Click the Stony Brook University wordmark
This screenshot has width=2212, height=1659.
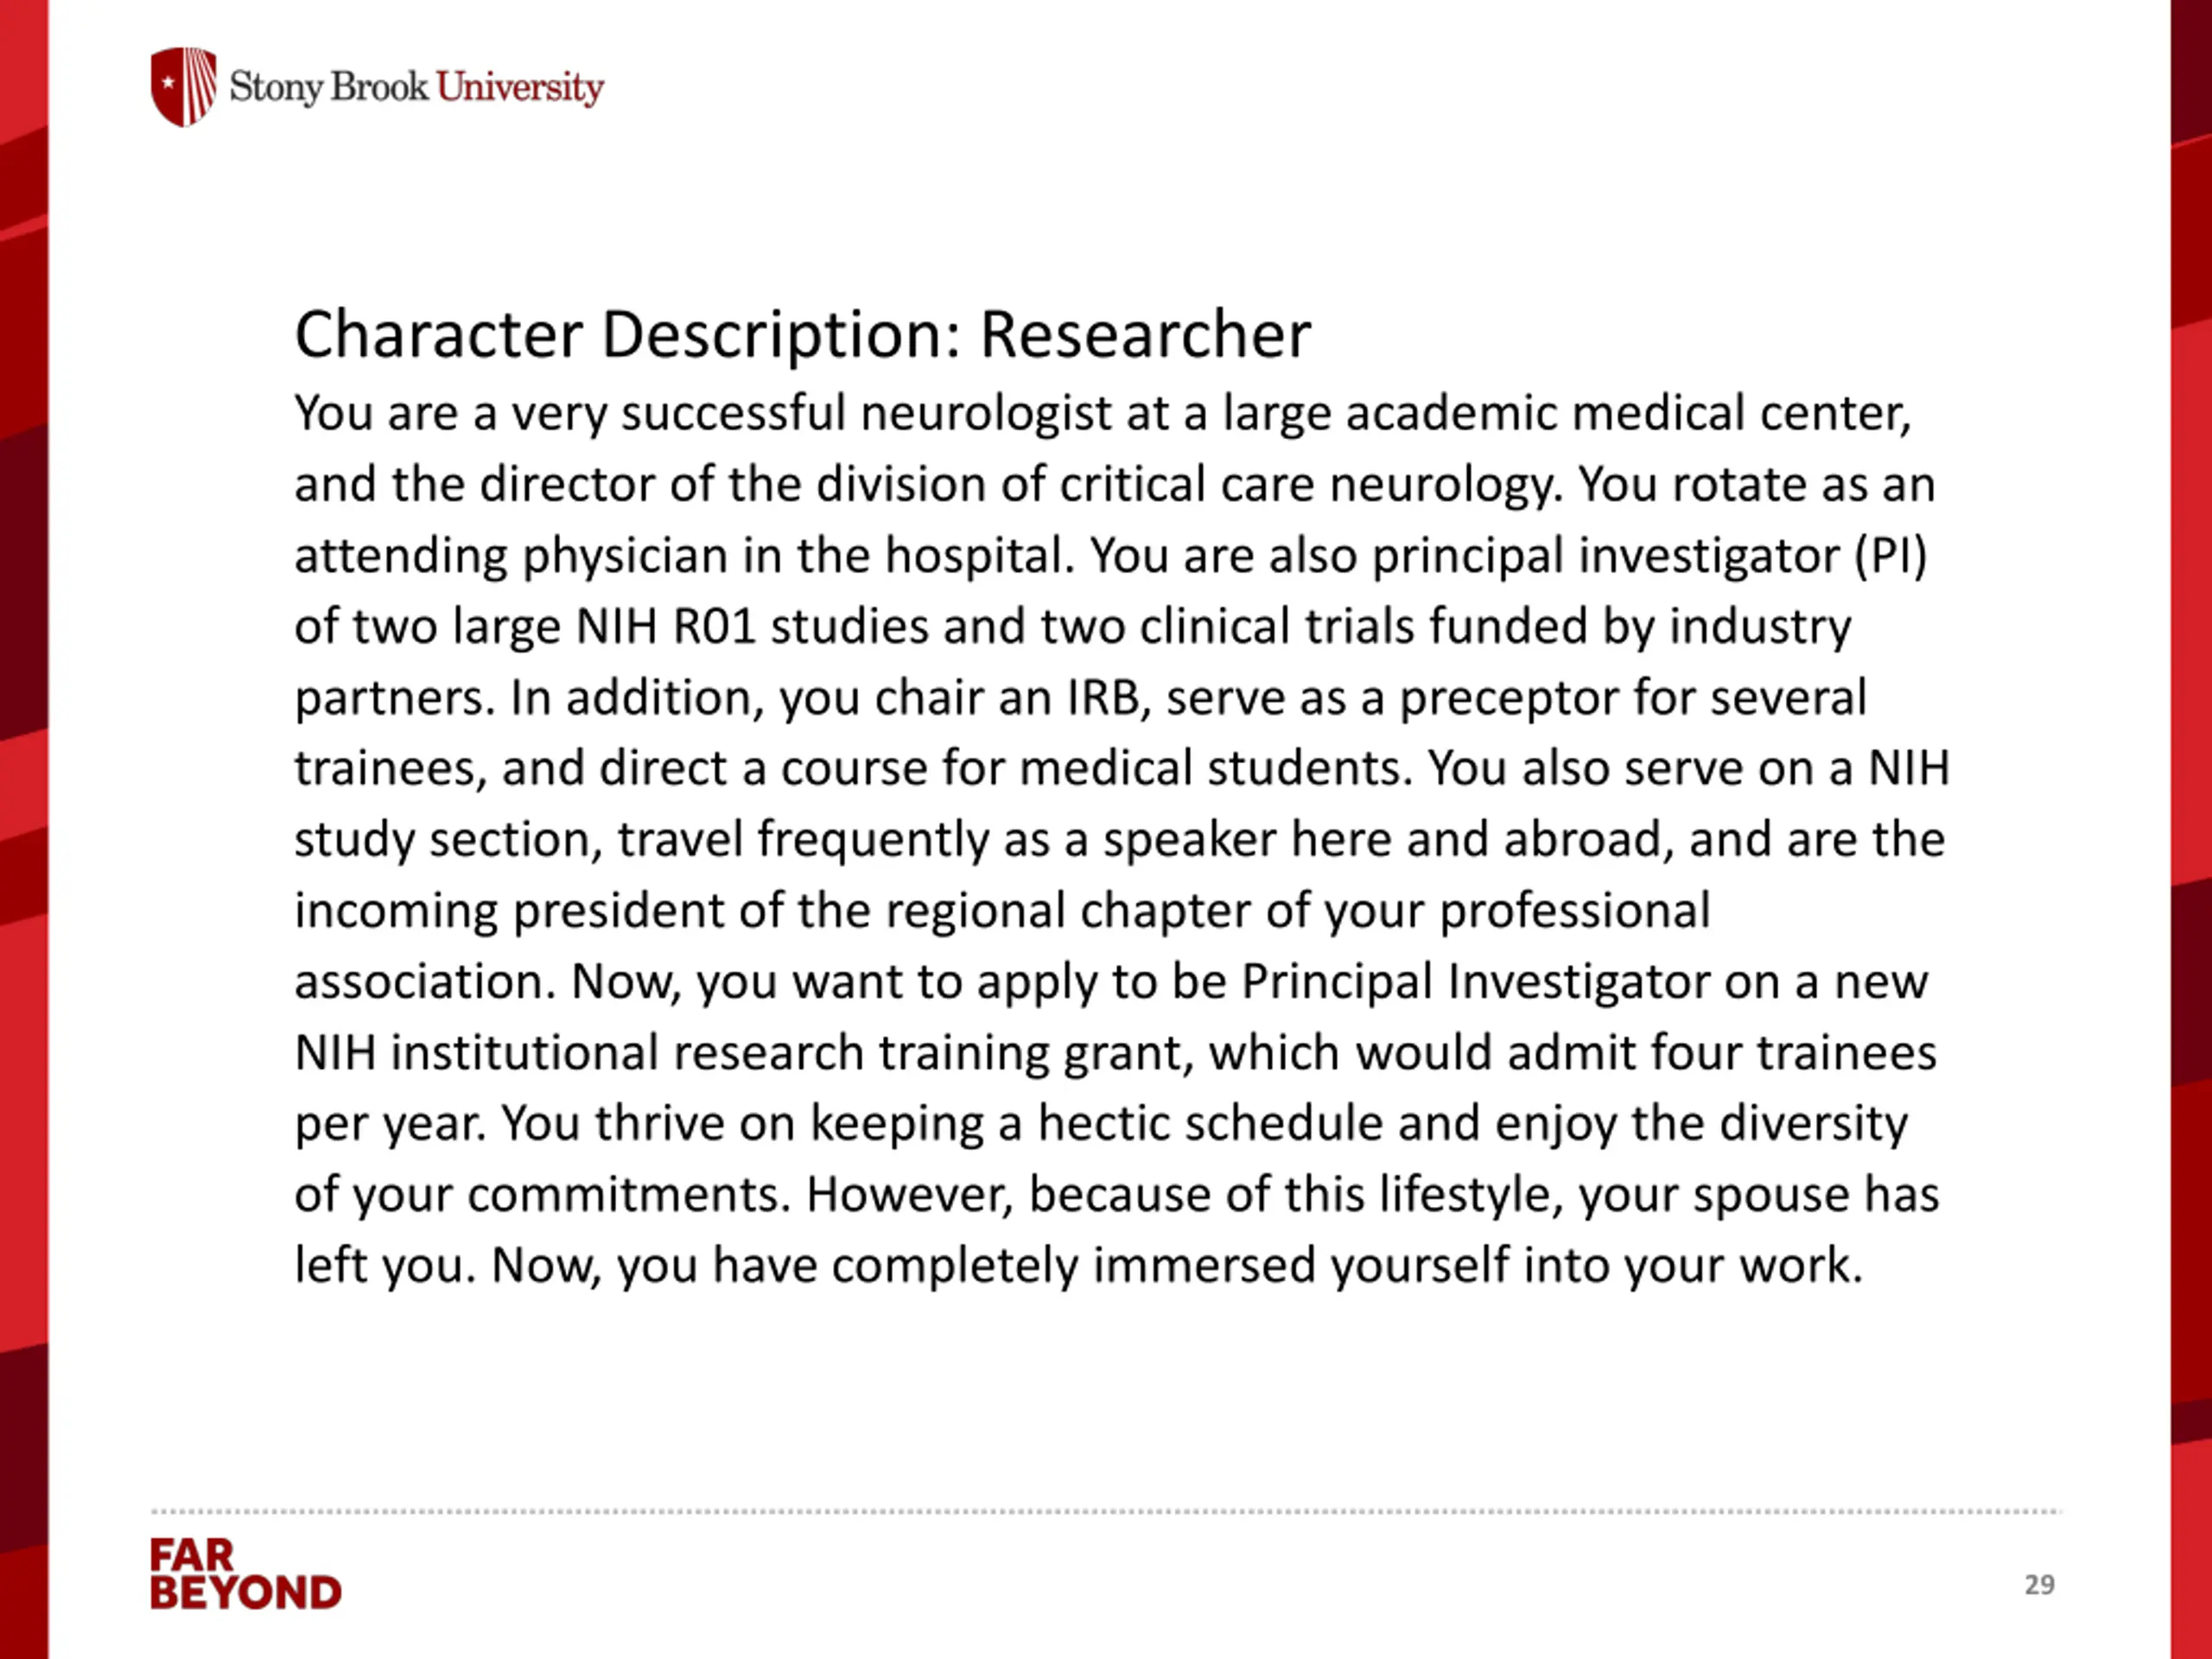[x=417, y=88]
